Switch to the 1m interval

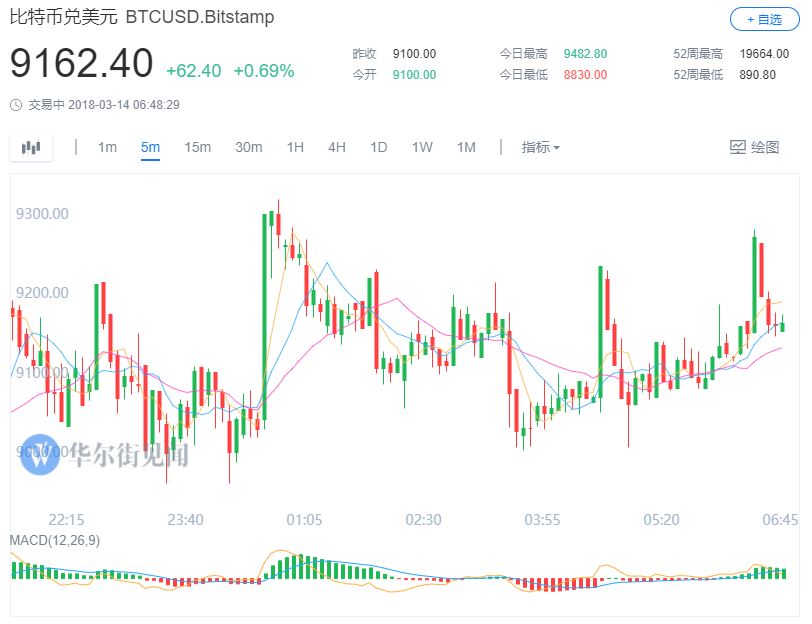pyautogui.click(x=107, y=148)
